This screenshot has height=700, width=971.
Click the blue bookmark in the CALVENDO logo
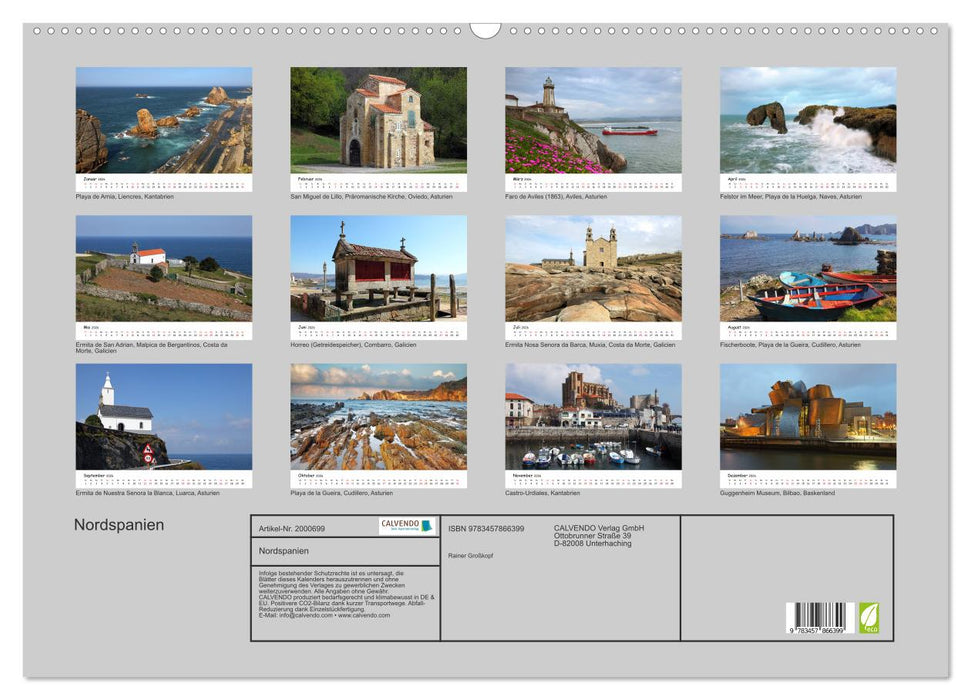pos(428,526)
